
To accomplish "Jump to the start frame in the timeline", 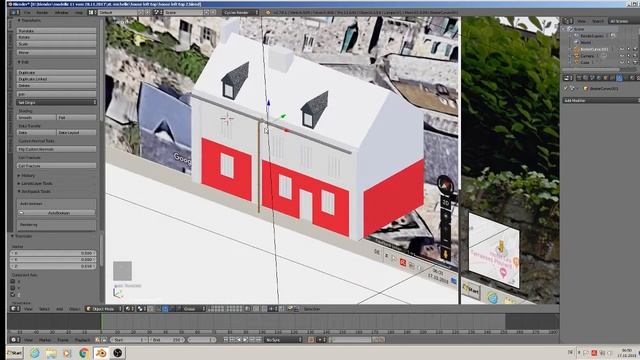I will pos(226,340).
